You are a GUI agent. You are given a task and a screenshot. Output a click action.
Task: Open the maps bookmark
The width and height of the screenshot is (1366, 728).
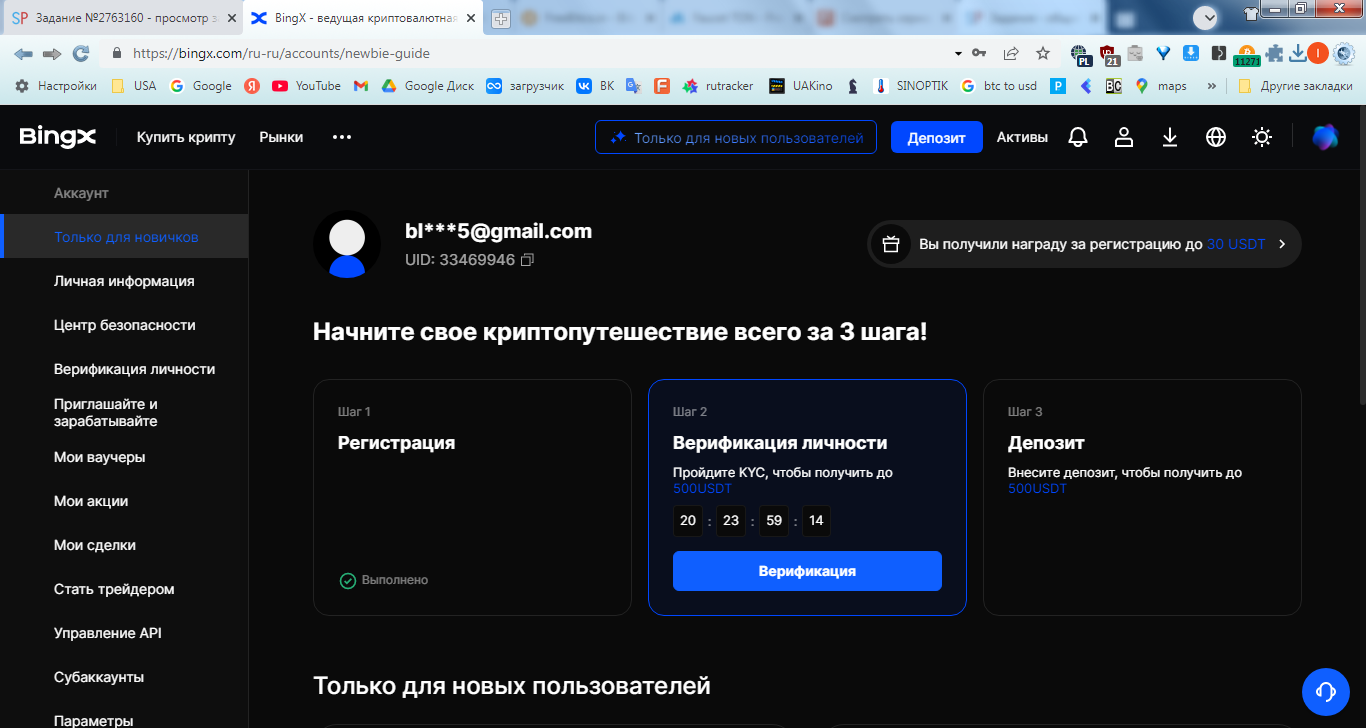[1161, 86]
